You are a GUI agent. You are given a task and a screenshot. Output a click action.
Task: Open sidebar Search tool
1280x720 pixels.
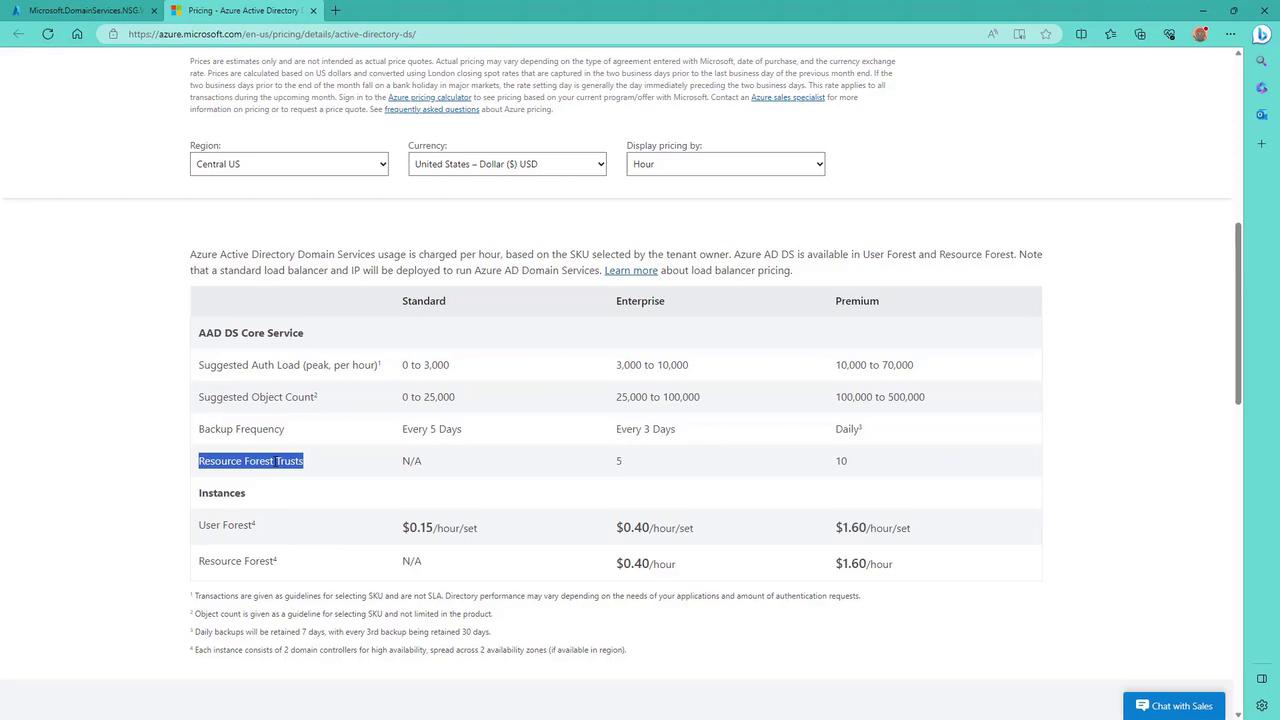tap(1262, 61)
